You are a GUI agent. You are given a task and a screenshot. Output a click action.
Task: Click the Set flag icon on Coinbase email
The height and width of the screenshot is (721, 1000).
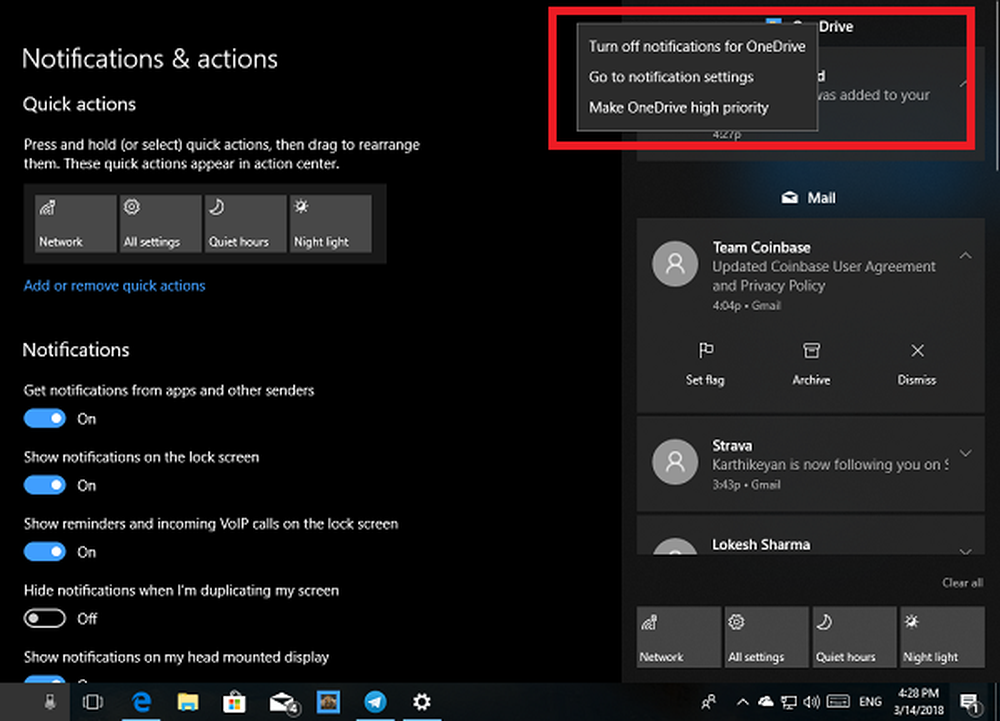click(x=705, y=352)
